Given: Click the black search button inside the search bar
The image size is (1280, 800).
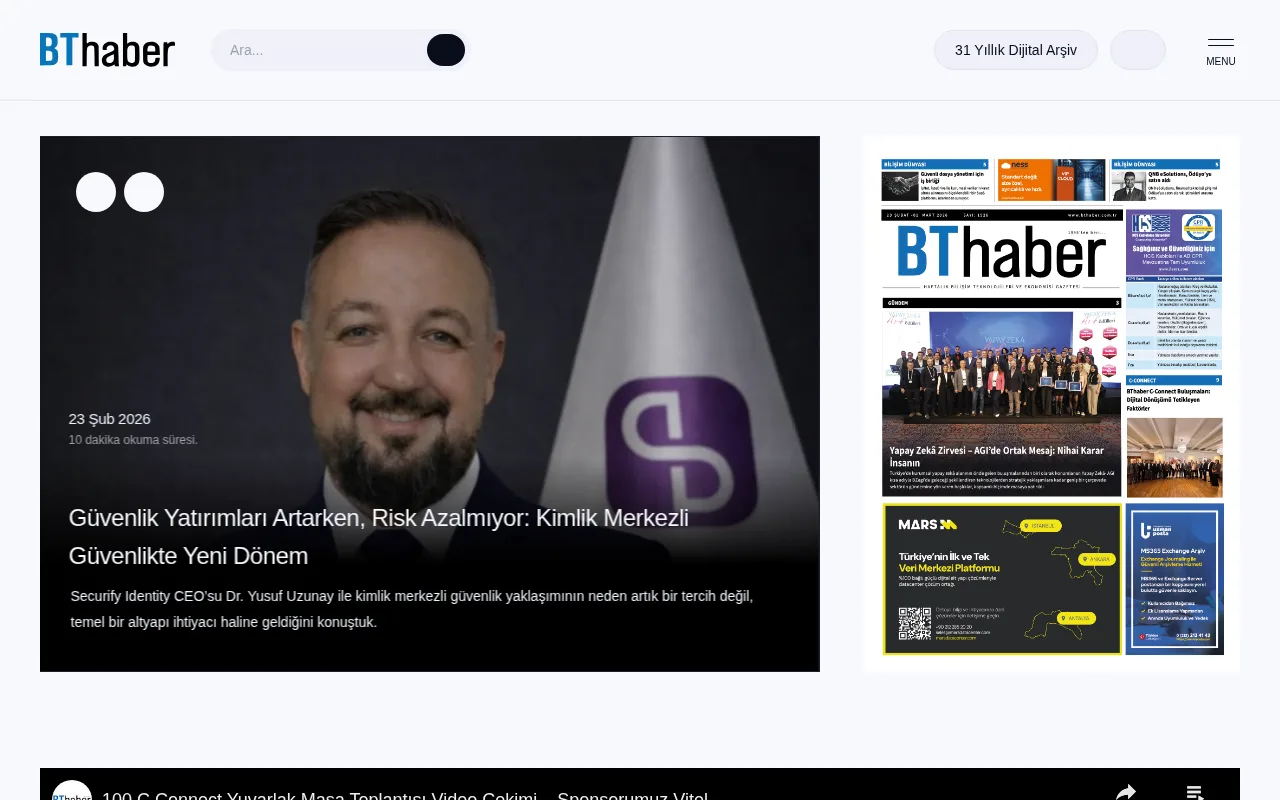Looking at the screenshot, I should [x=445, y=49].
